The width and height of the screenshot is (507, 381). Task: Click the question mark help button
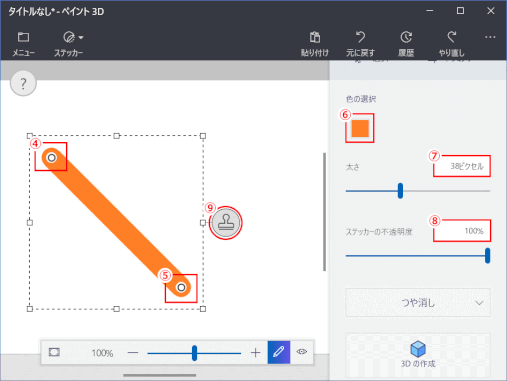(23, 83)
